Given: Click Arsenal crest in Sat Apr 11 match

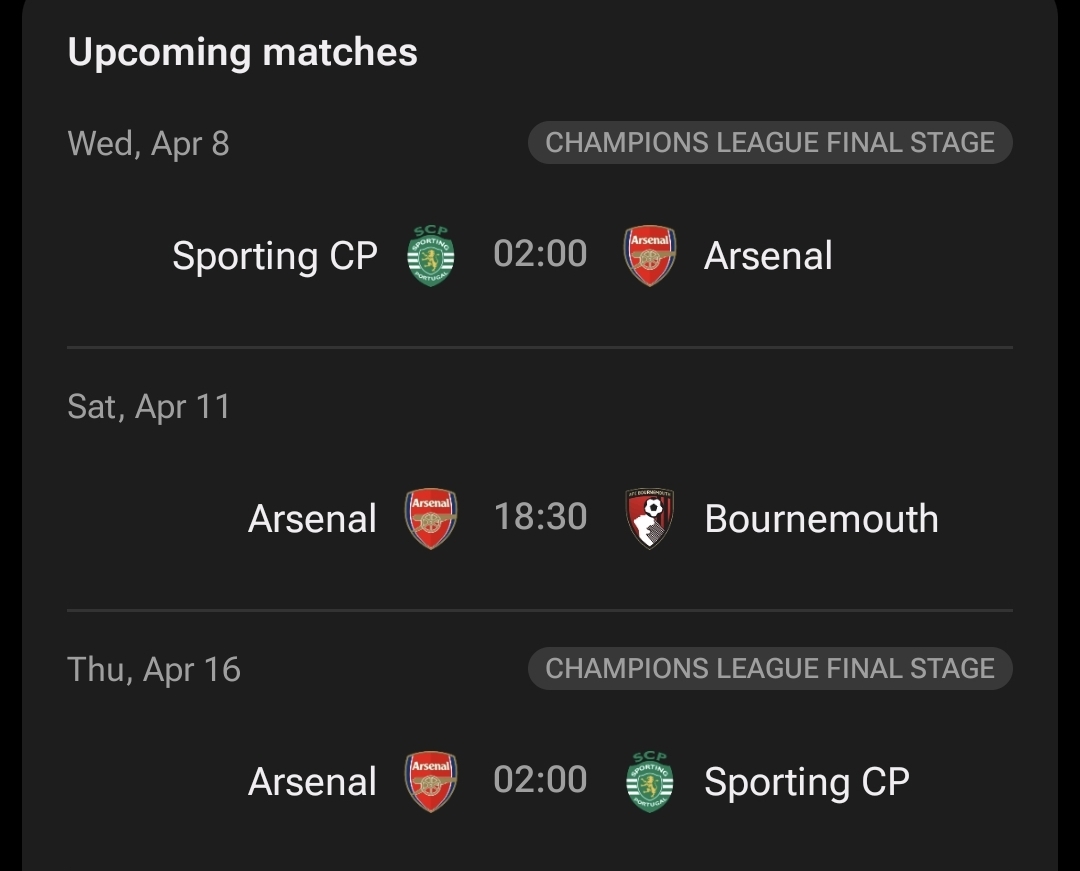Looking at the screenshot, I should [x=431, y=518].
